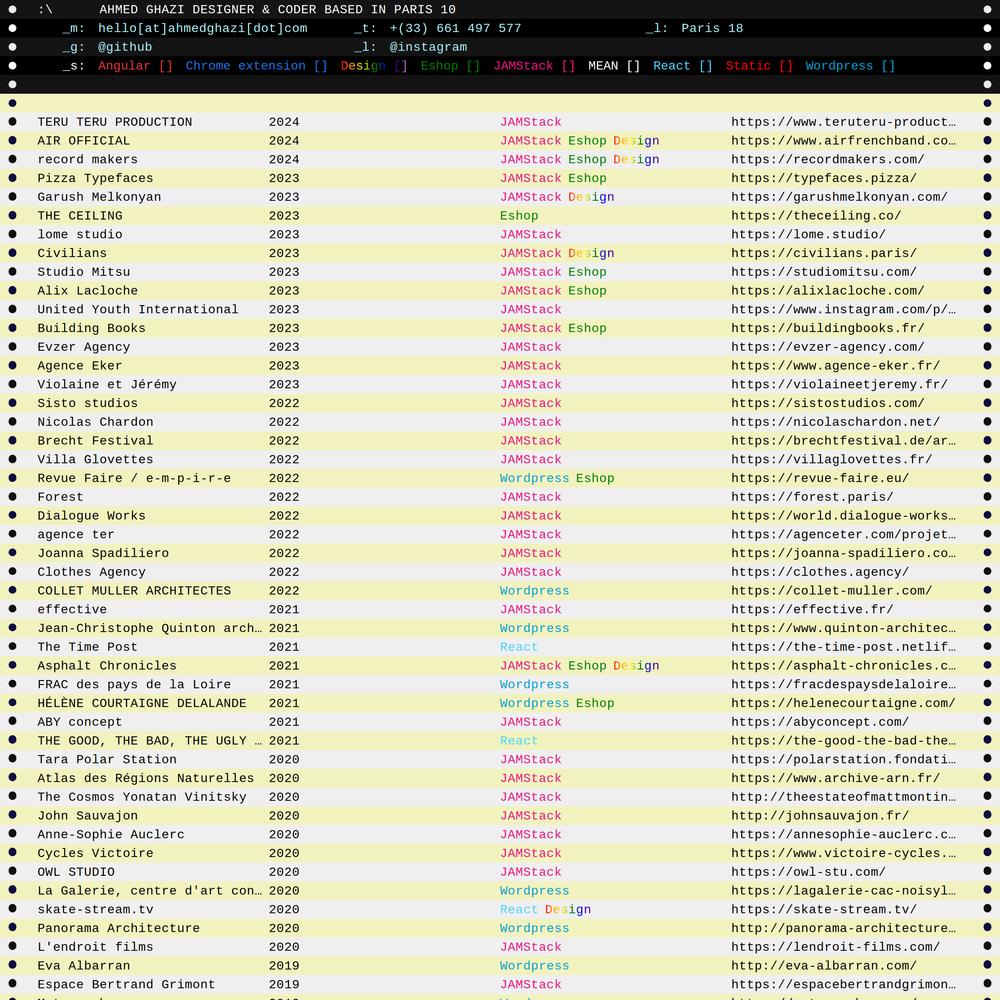Click the Eshop tag in THE CEILING row

pos(518,216)
